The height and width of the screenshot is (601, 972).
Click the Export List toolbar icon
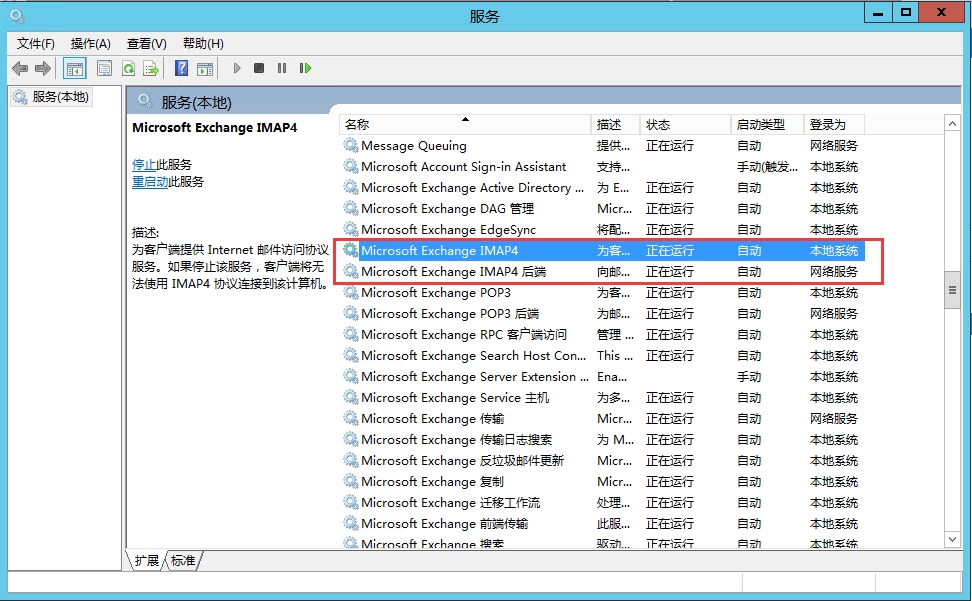click(x=151, y=68)
